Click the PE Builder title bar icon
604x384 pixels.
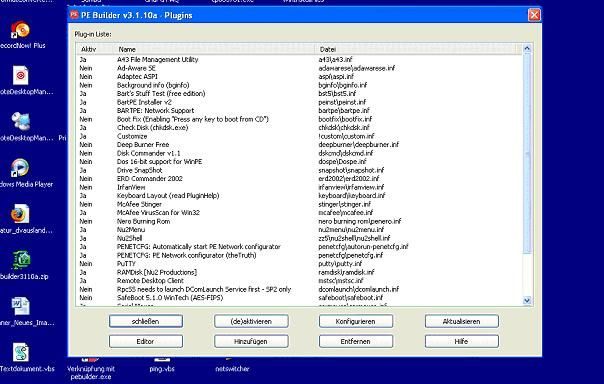(74, 15)
